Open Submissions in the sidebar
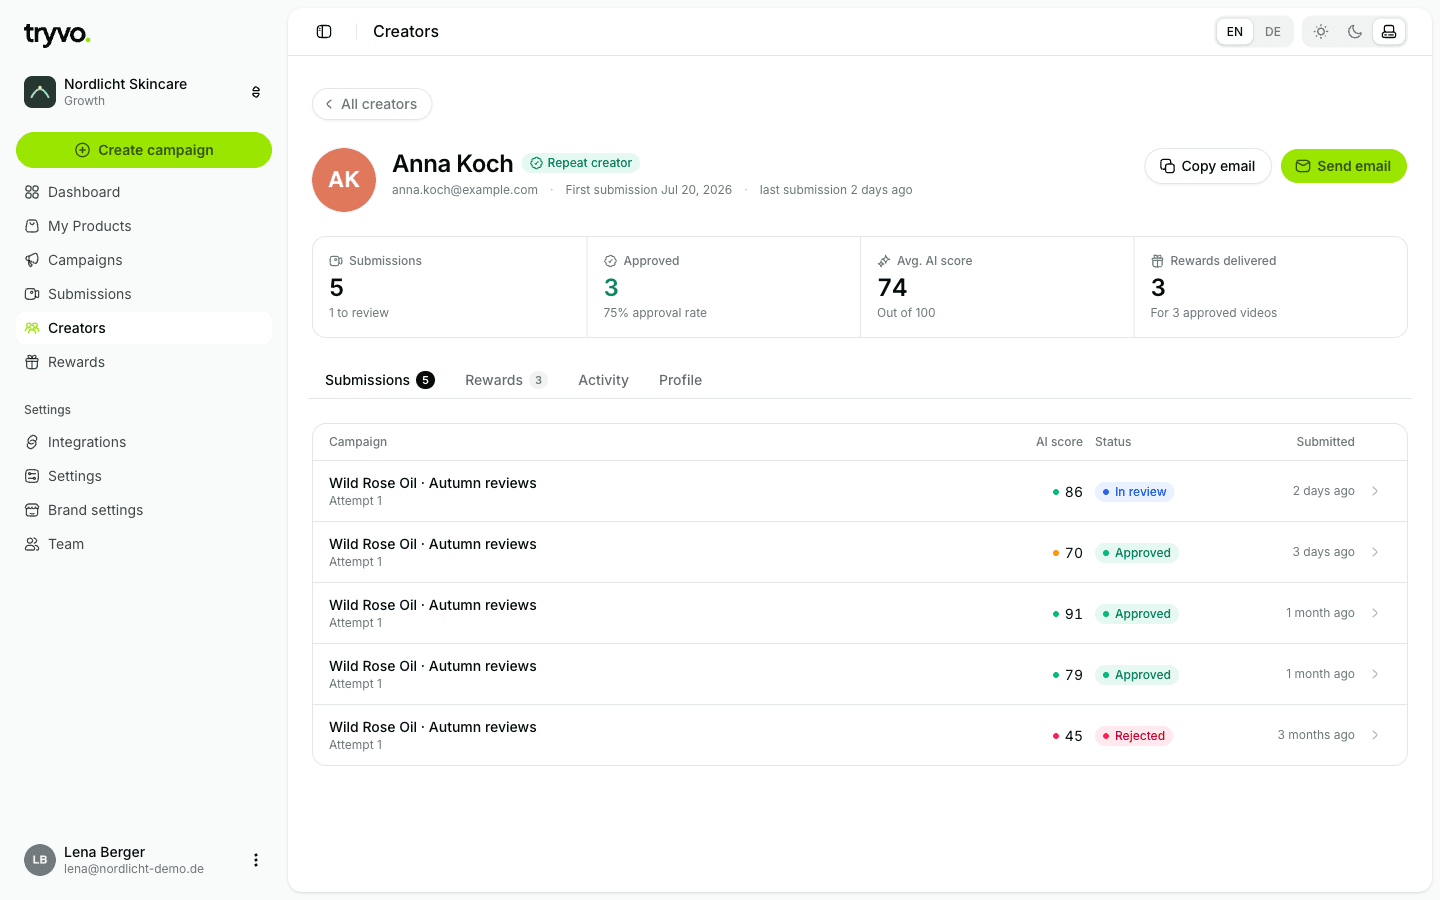The height and width of the screenshot is (900, 1440). pos(144,294)
